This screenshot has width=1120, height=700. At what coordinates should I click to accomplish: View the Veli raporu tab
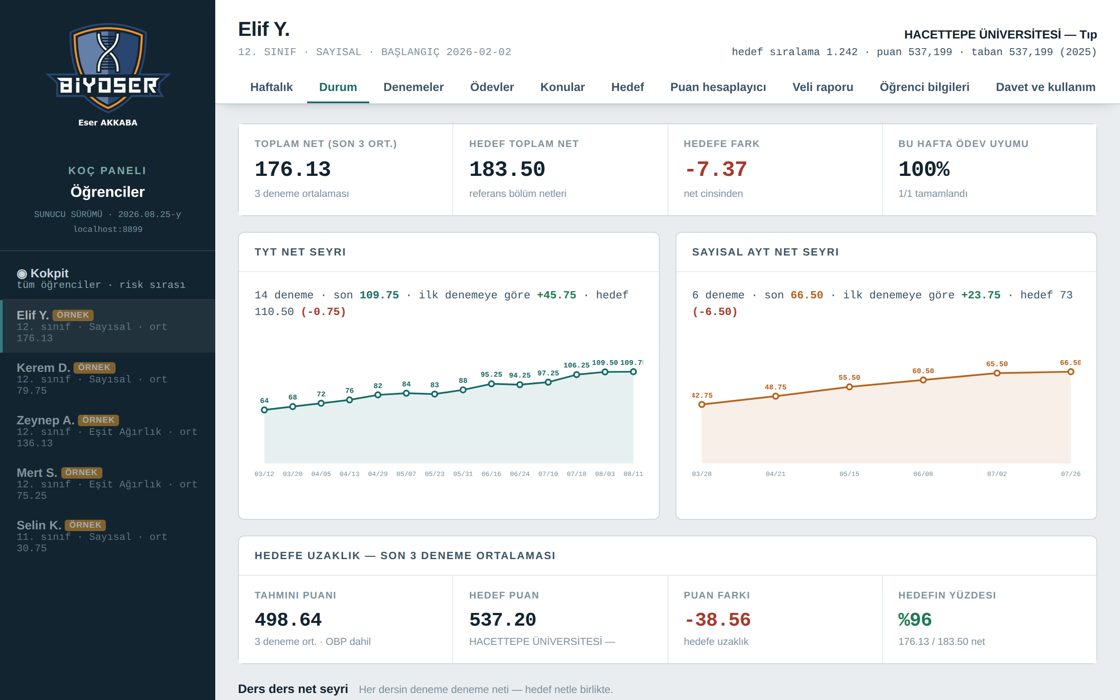tap(823, 87)
